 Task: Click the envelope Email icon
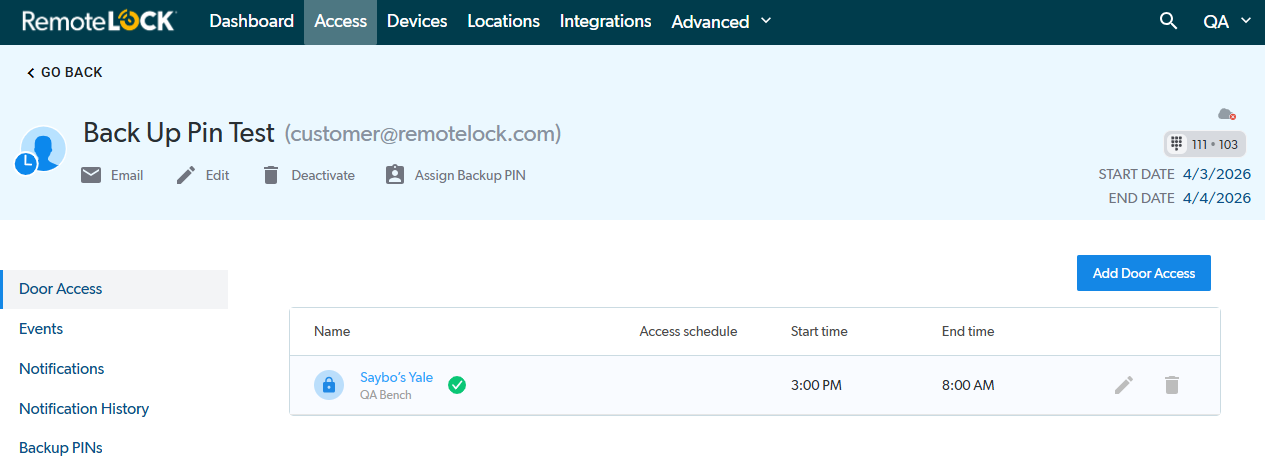coord(91,175)
